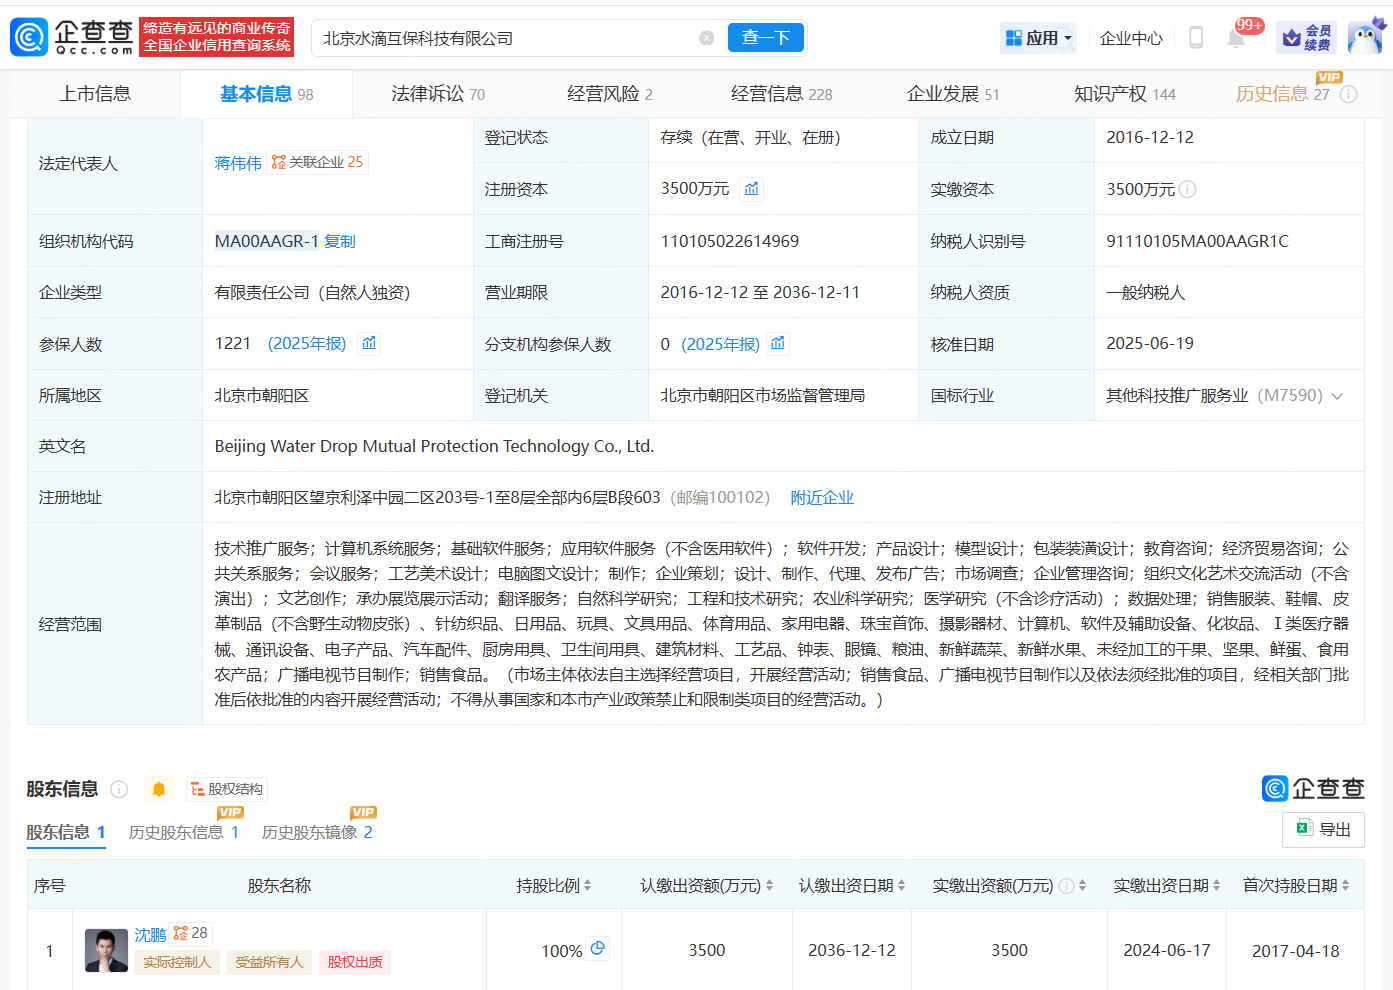This screenshot has height=990, width=1393.
Task: Open the mobile app phone icon
Action: coord(1196,38)
